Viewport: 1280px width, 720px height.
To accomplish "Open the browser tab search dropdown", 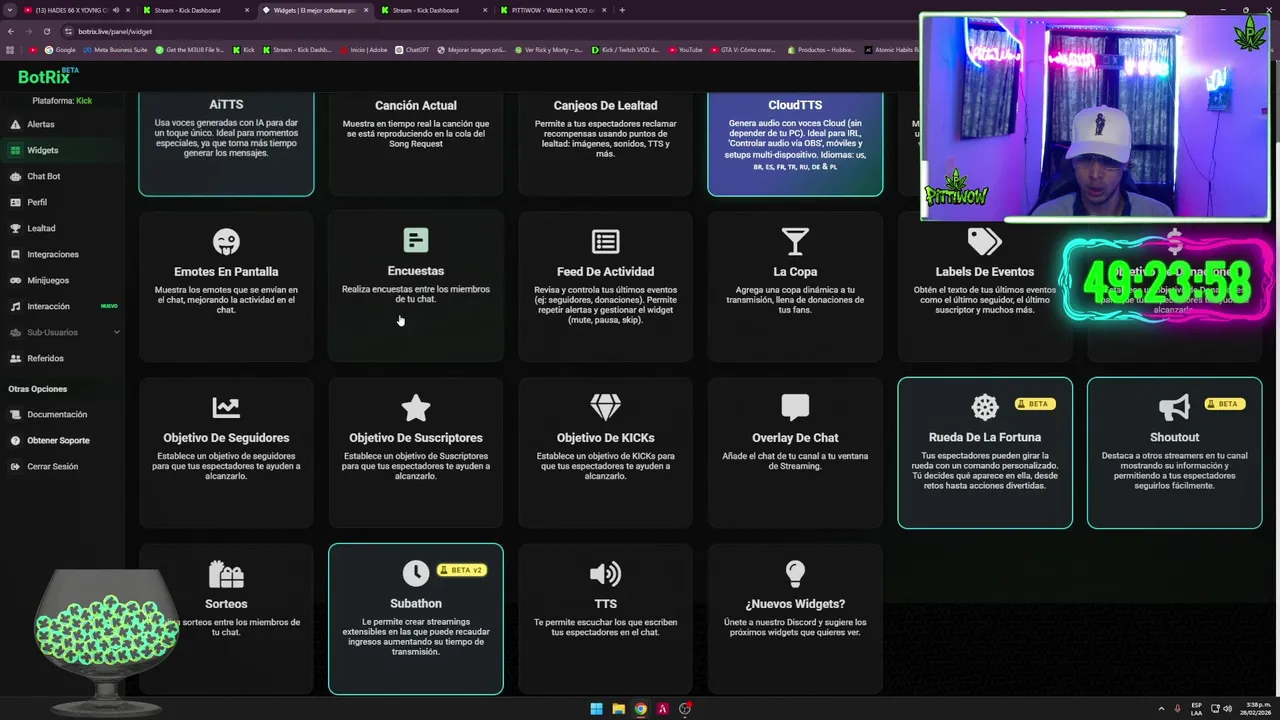I will (8, 10).
